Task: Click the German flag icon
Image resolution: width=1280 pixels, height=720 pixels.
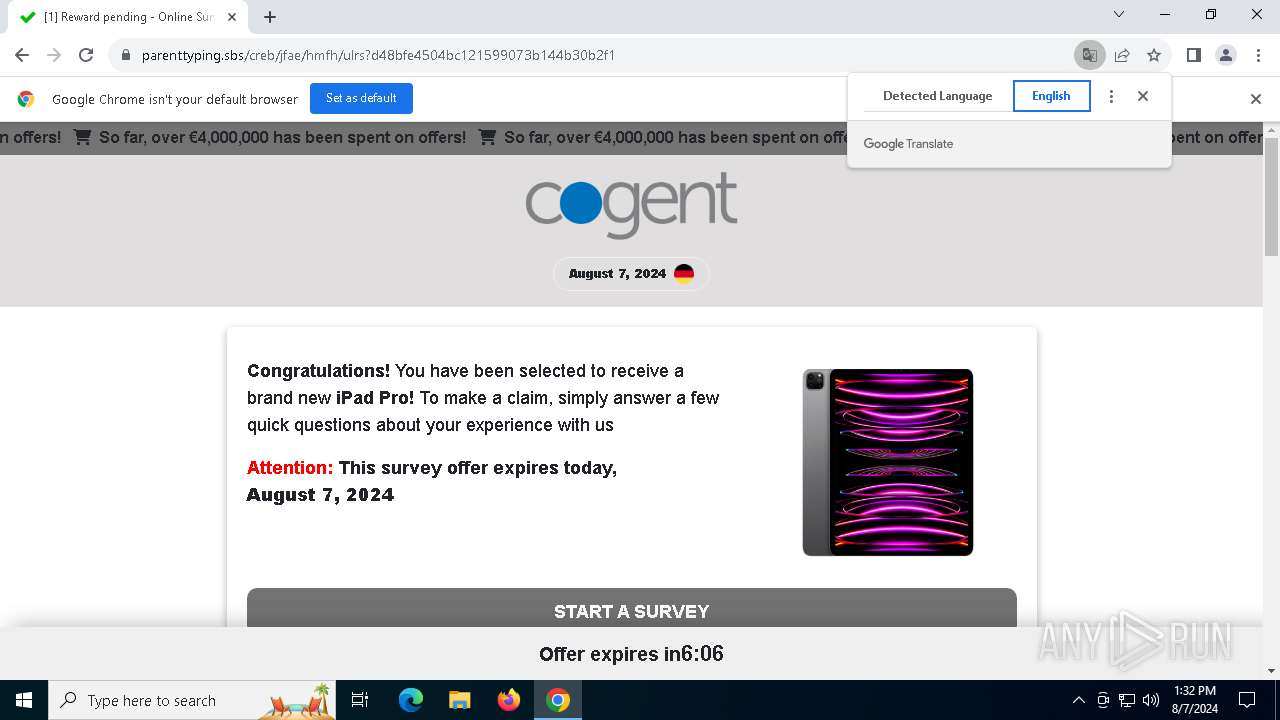Action: click(x=684, y=274)
